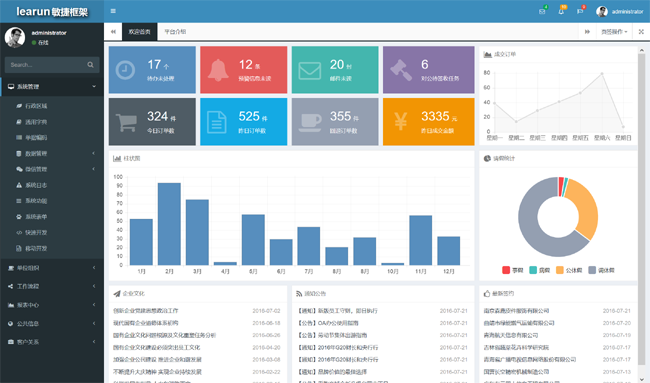
Task: Click the coffee cup icon on 355 tile
Action: pyautogui.click(x=310, y=122)
